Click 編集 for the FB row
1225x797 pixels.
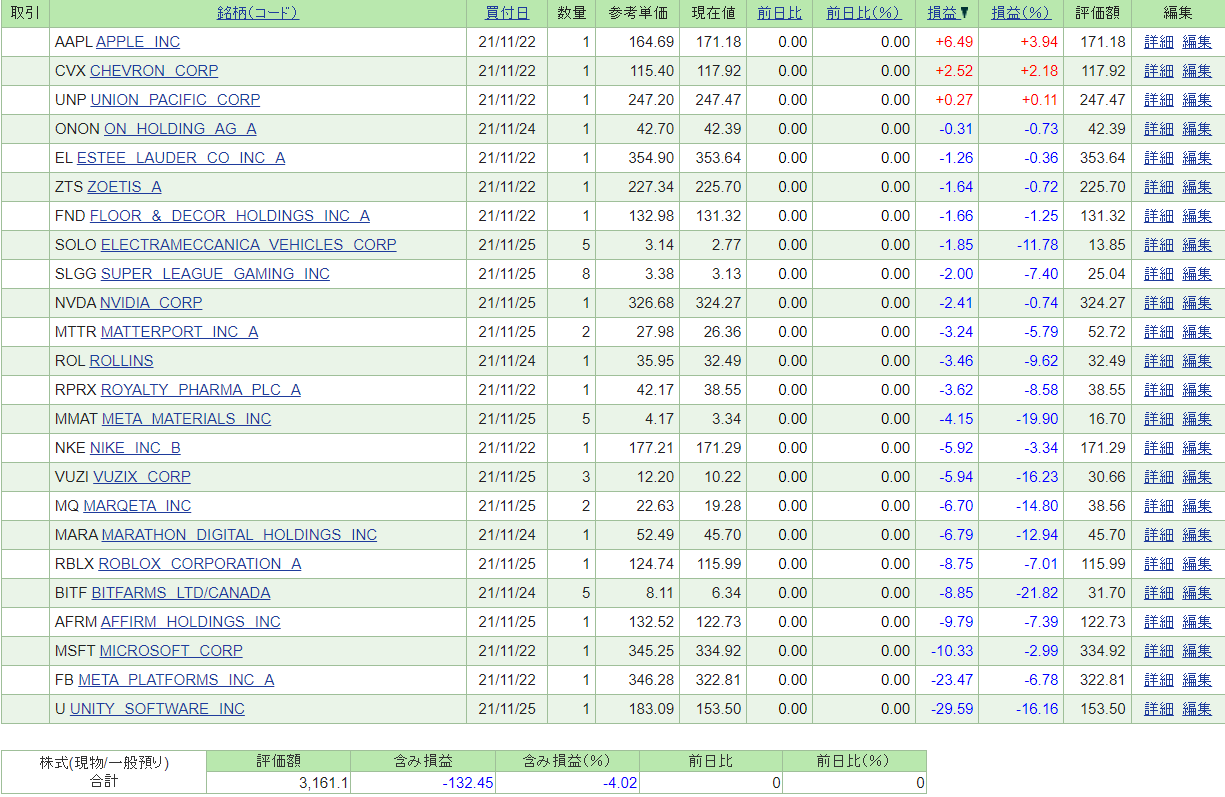pos(1197,680)
